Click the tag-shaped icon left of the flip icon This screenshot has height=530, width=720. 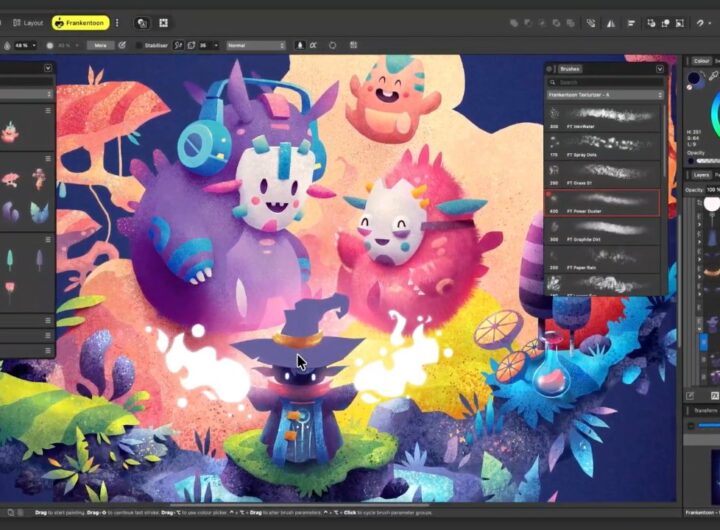(x=591, y=23)
